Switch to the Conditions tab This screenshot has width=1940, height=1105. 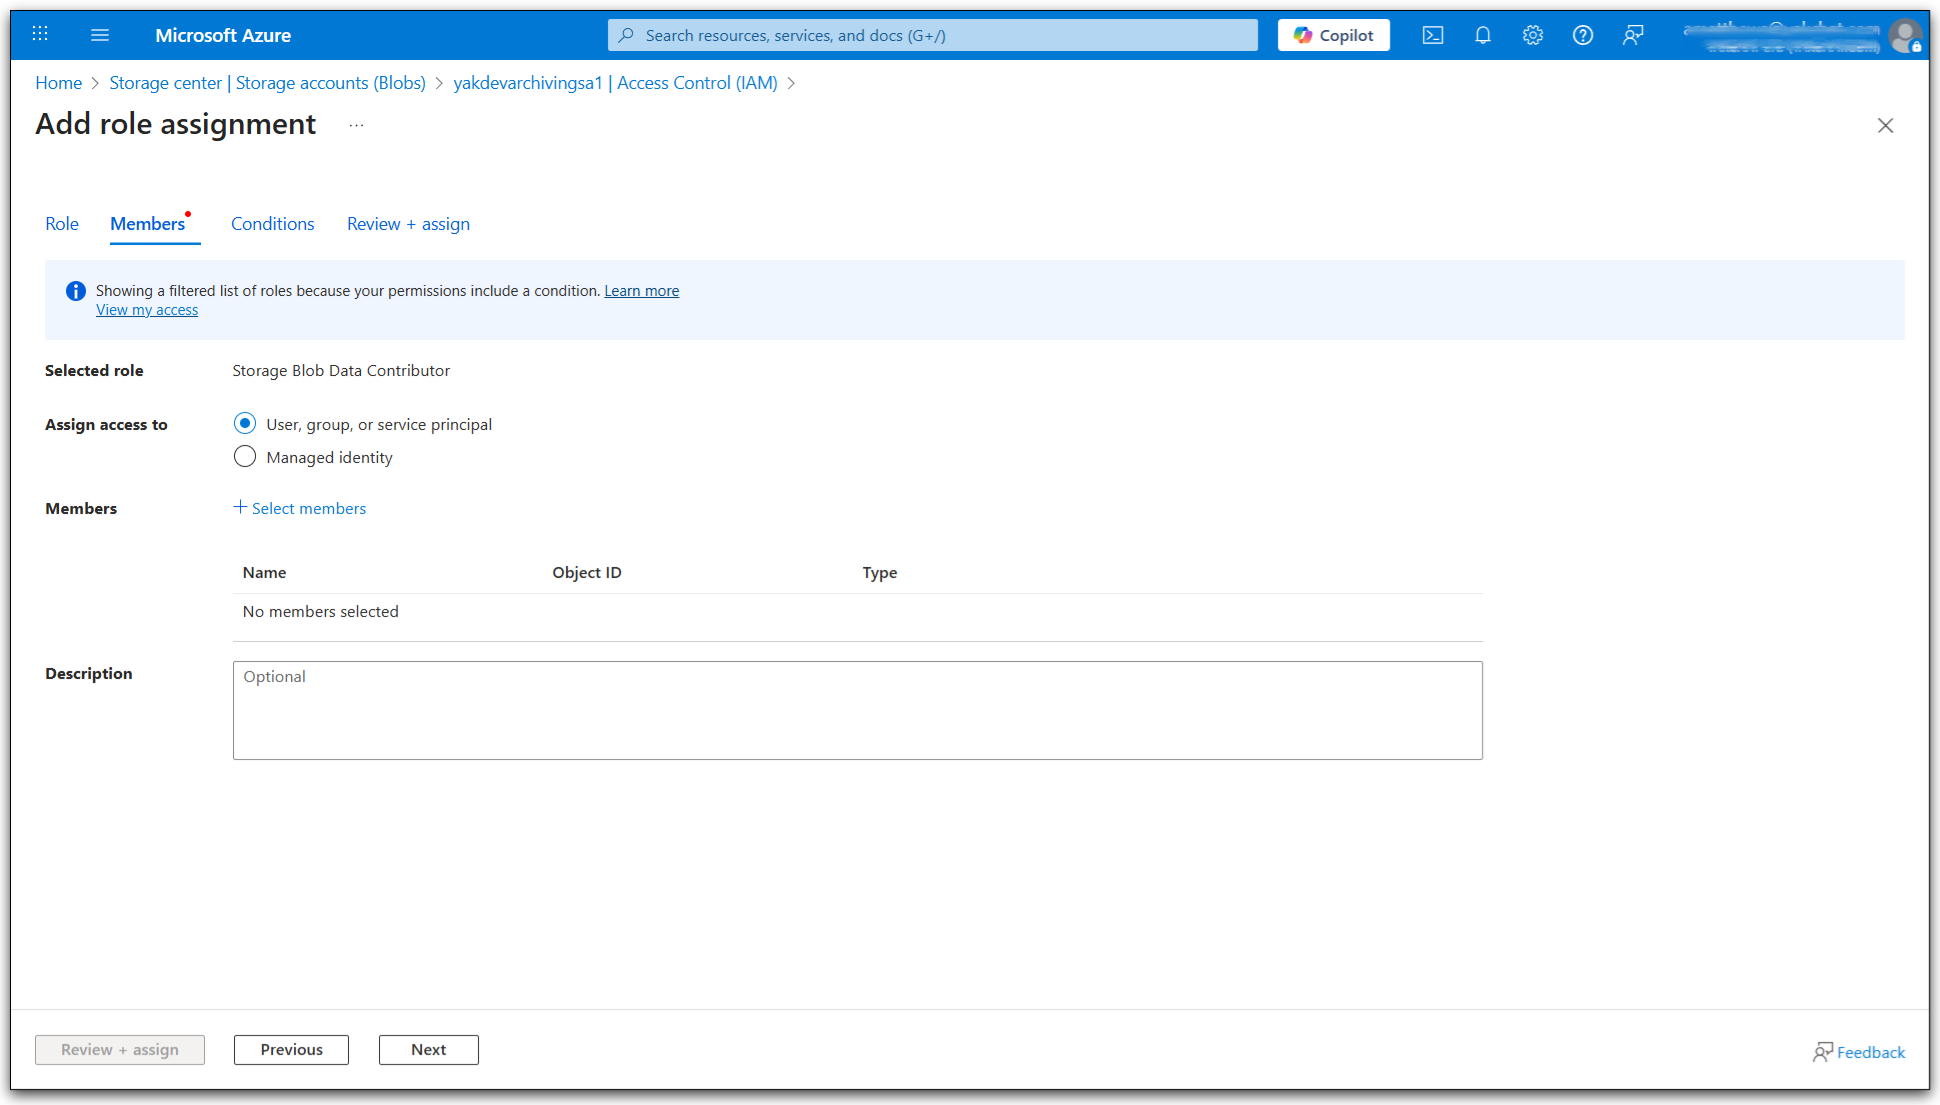[x=272, y=224]
